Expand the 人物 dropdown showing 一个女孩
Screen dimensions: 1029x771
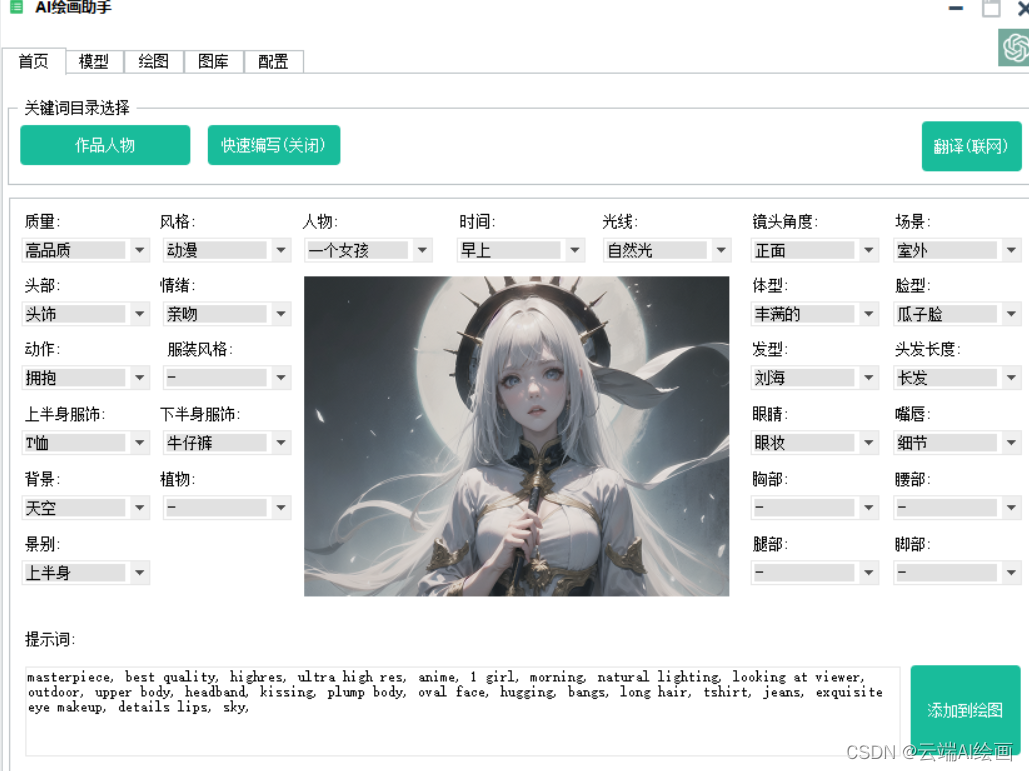click(368, 250)
